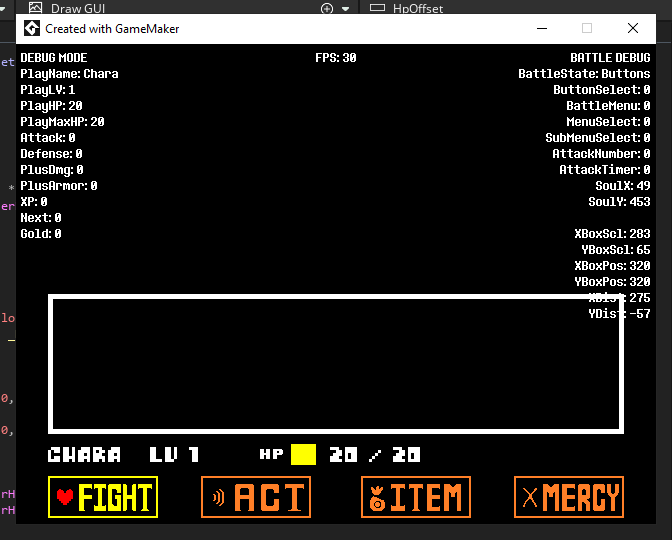
Task: Select the MERCY button
Action: [569, 497]
